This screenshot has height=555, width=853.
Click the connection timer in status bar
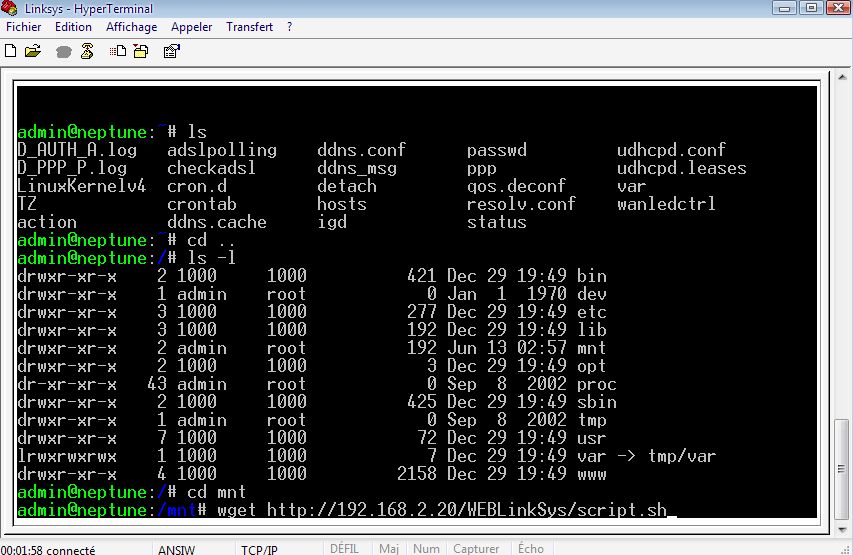click(48, 550)
